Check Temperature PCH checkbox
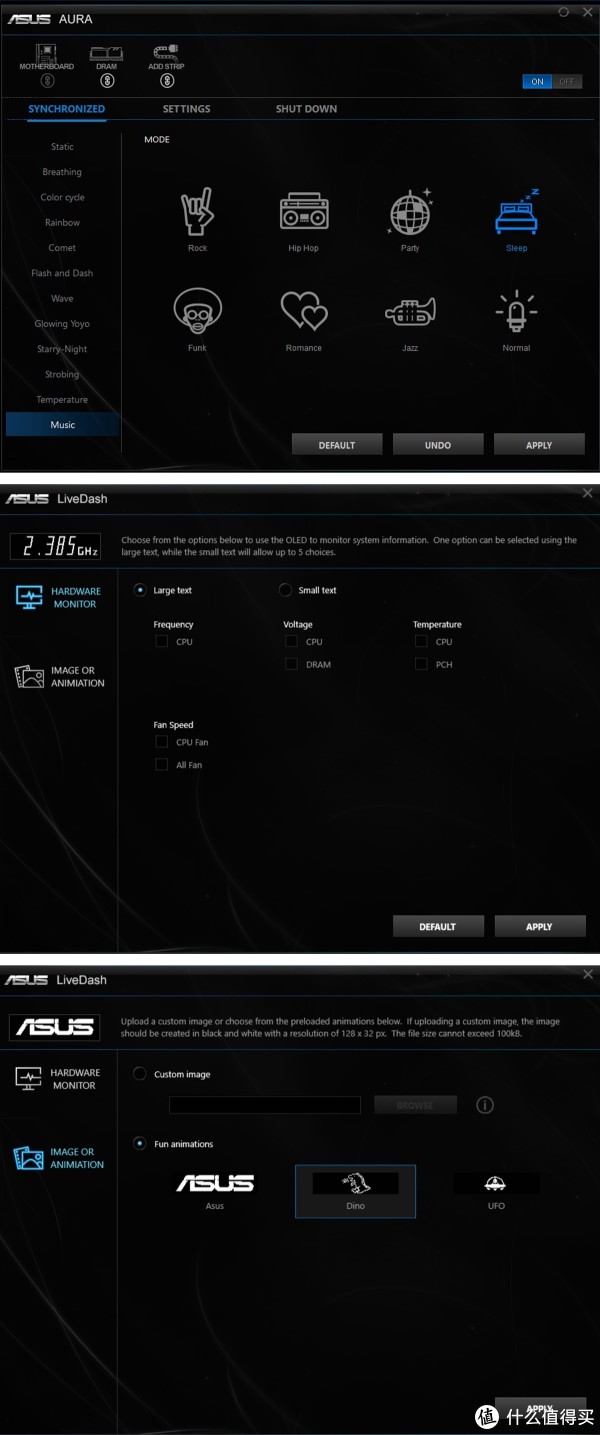 421,664
